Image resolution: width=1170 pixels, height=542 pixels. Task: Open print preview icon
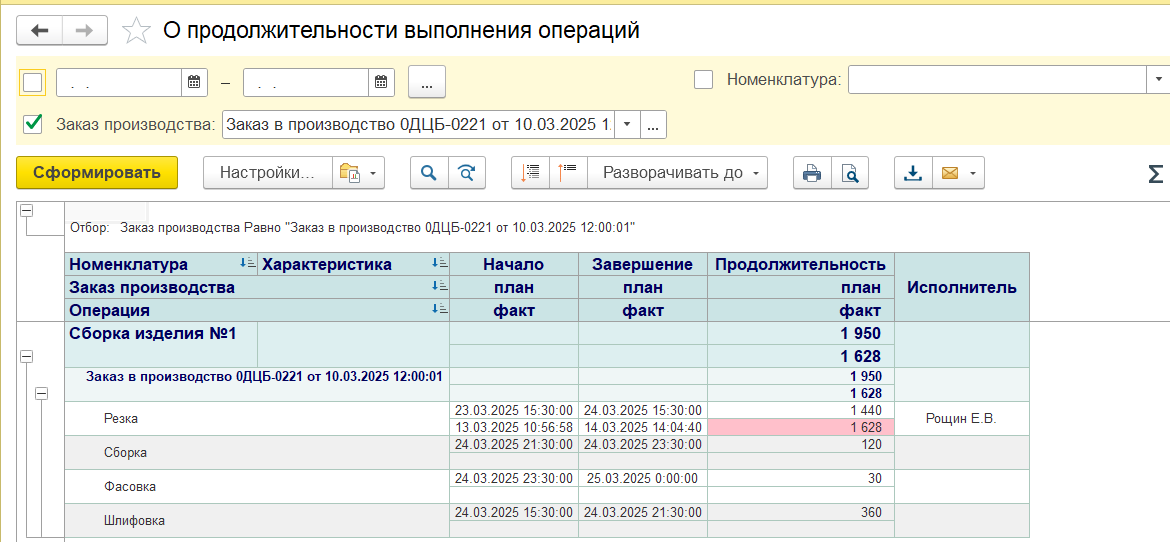850,173
